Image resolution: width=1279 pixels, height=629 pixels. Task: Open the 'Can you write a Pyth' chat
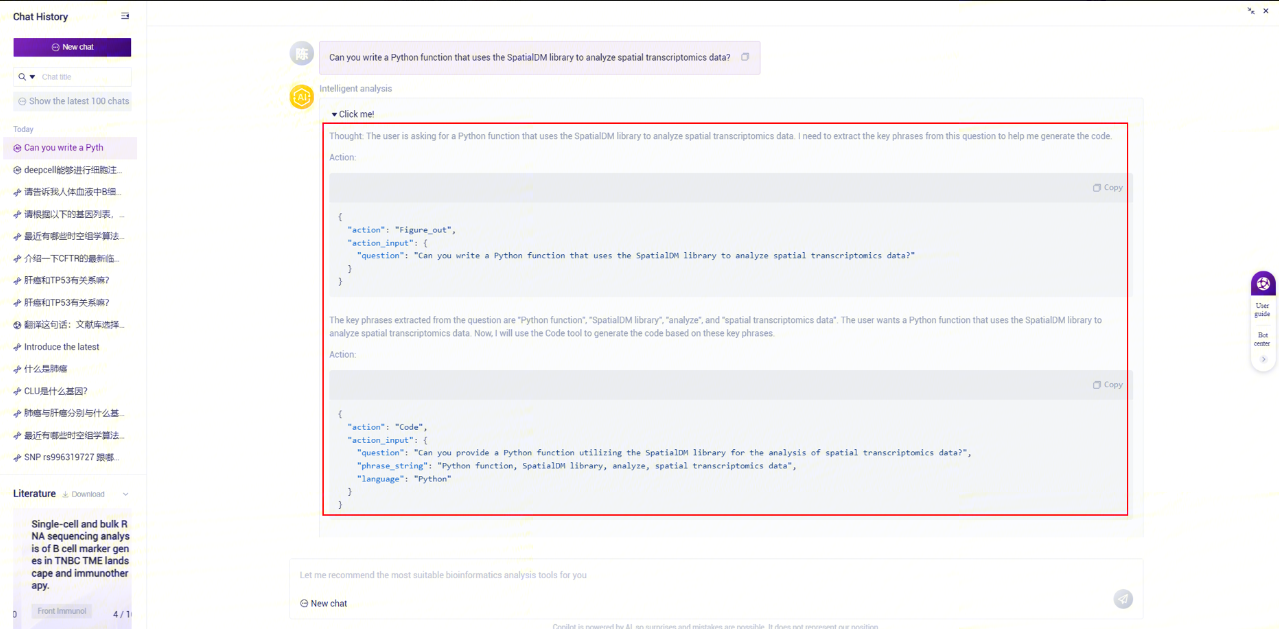[64, 148]
